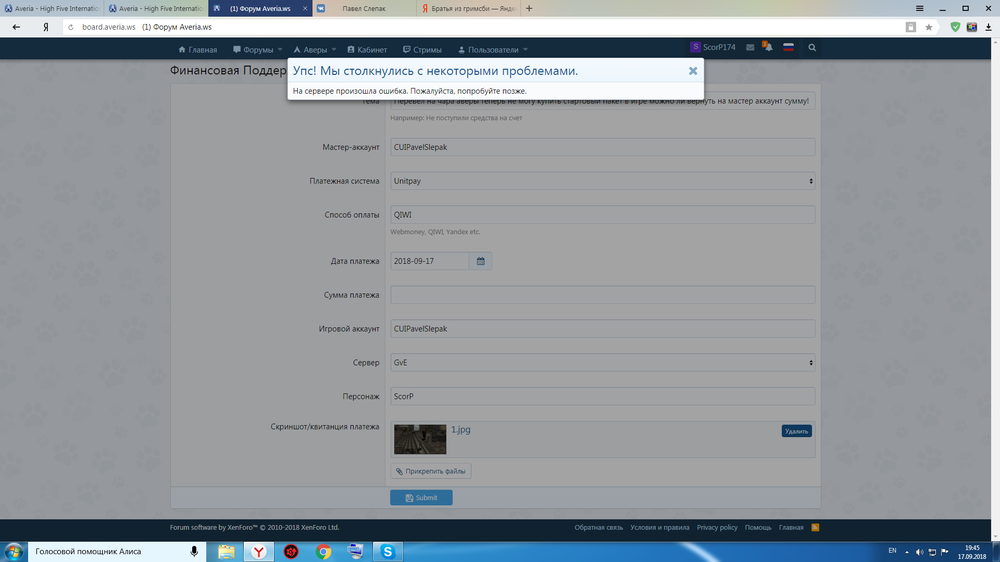The height and width of the screenshot is (562, 1000).
Task: Close the server error popup
Action: 692,71
